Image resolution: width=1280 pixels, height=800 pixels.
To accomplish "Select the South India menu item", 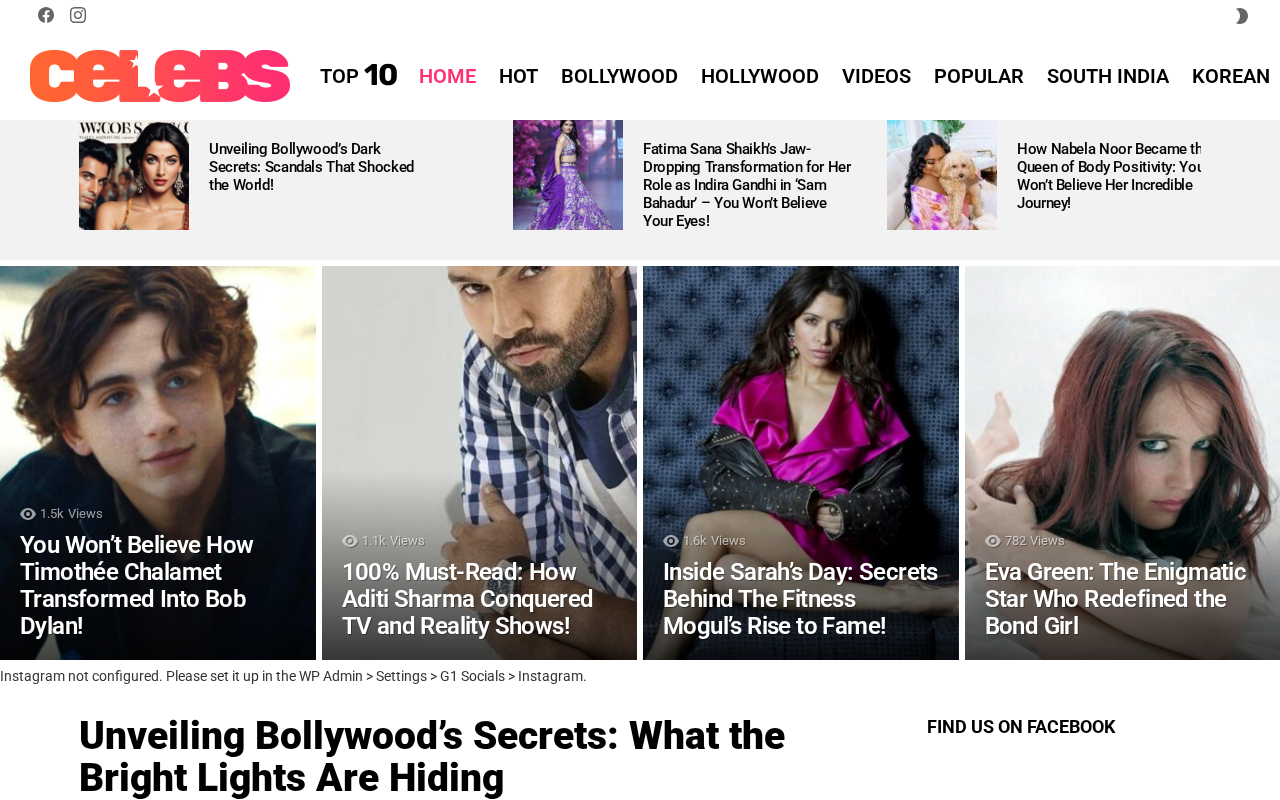I will [1108, 76].
